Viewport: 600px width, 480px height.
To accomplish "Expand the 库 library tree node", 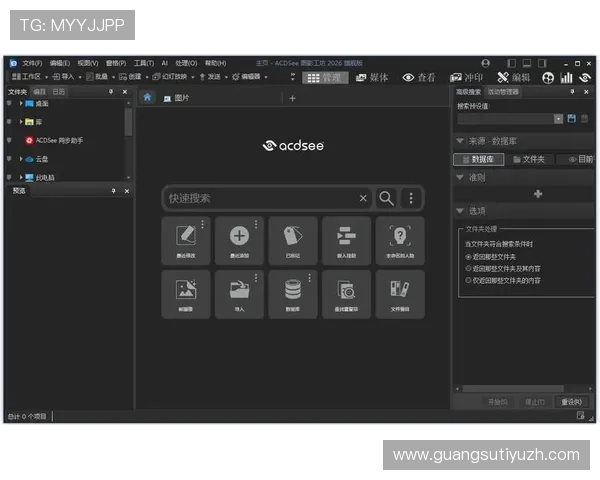I will 21,122.
